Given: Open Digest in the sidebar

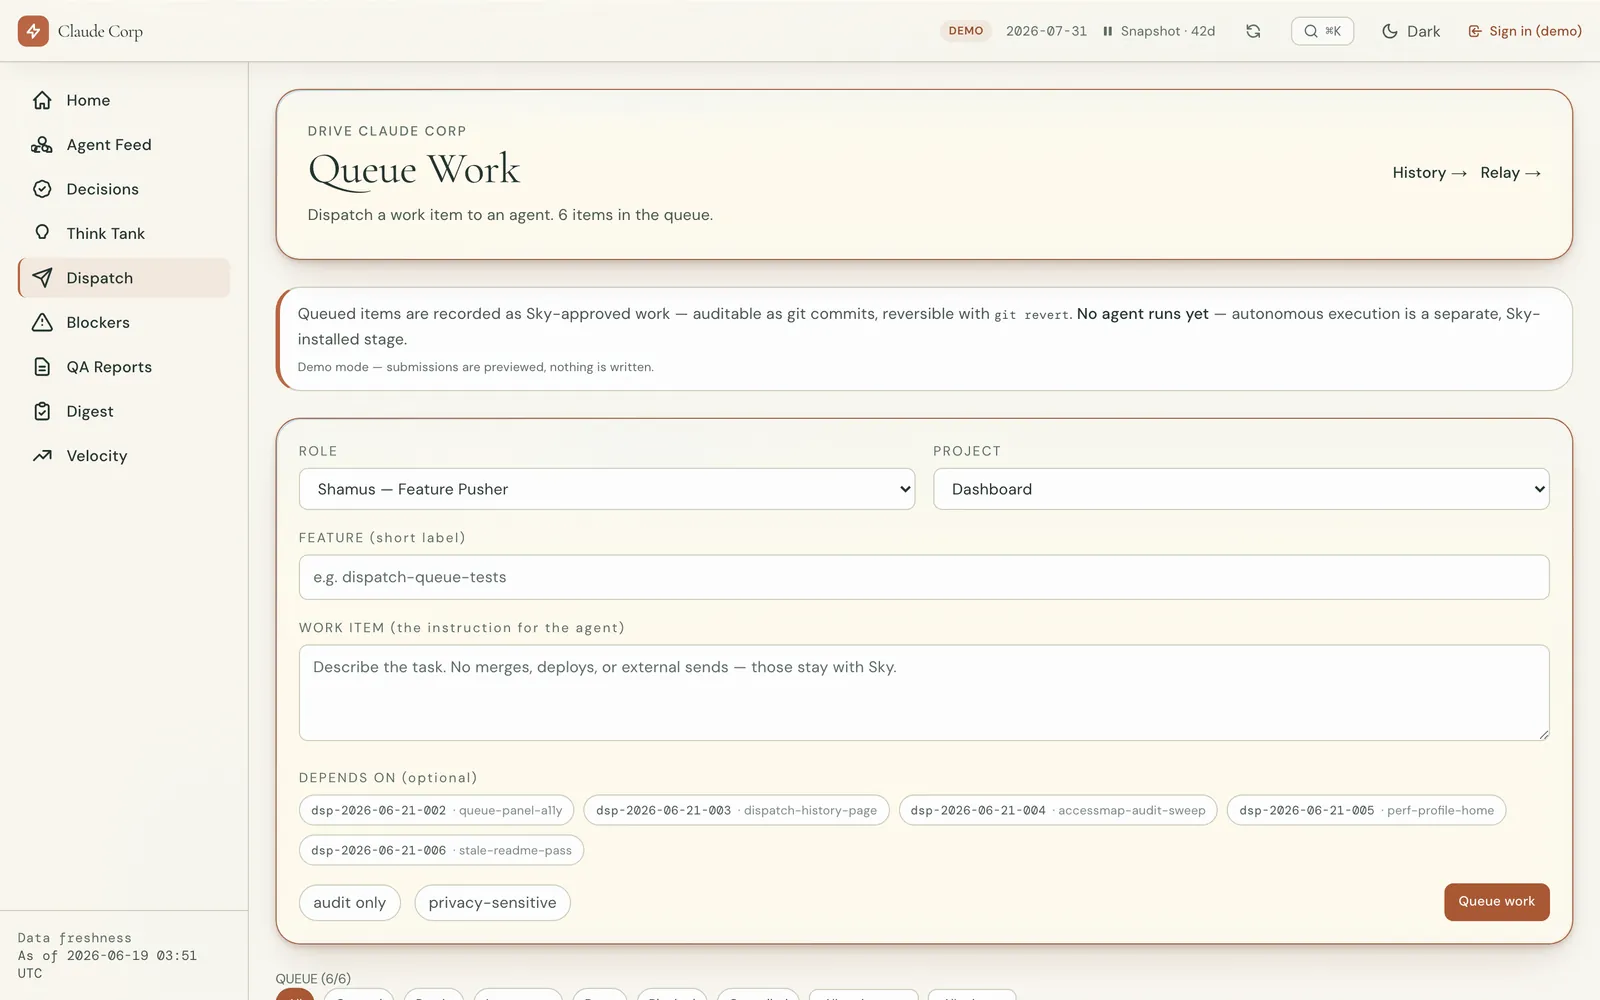Looking at the screenshot, I should point(124,411).
